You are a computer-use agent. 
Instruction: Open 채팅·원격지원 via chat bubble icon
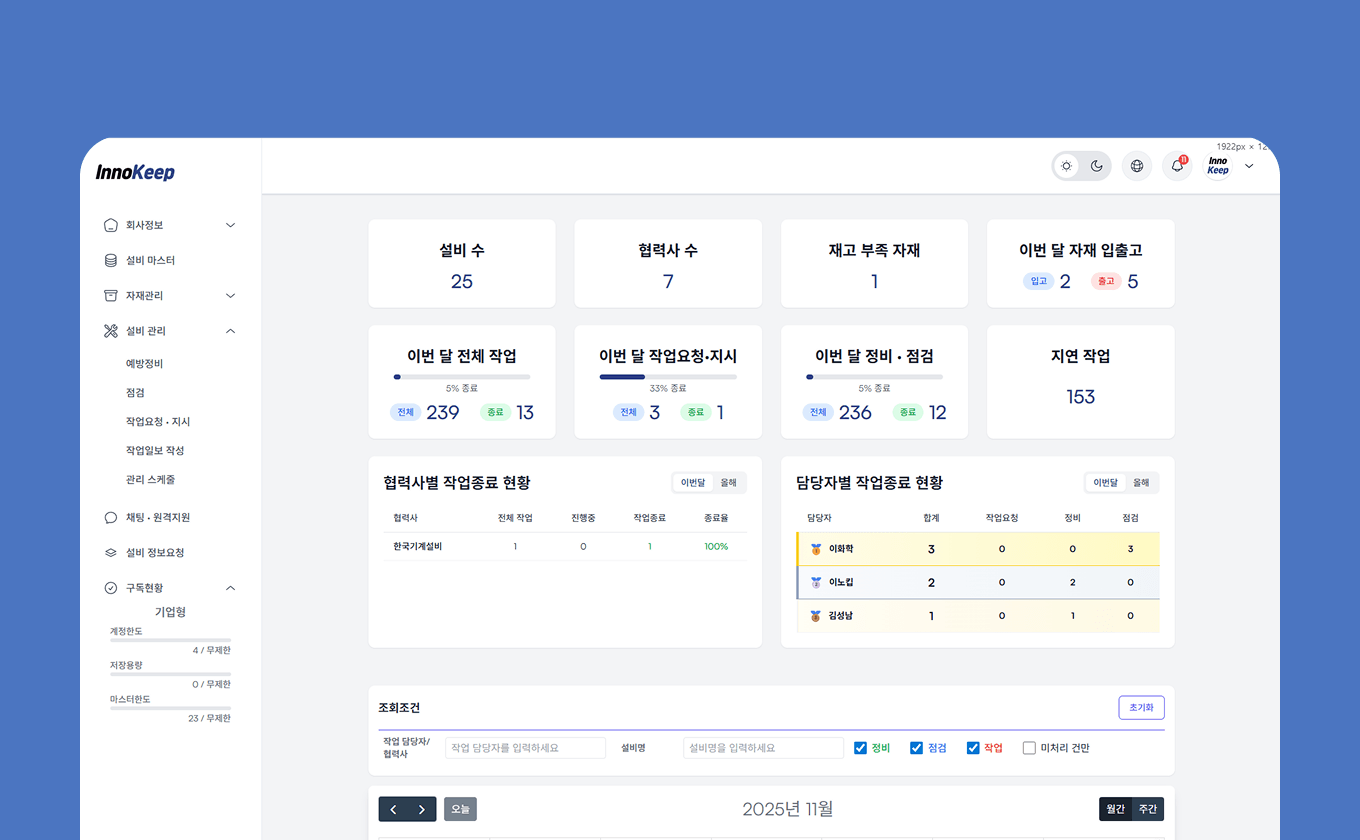110,517
